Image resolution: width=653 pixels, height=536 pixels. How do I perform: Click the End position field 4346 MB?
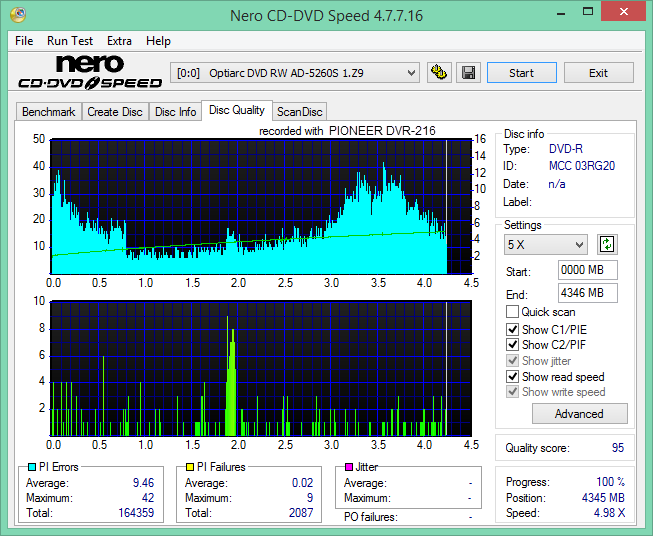click(588, 293)
